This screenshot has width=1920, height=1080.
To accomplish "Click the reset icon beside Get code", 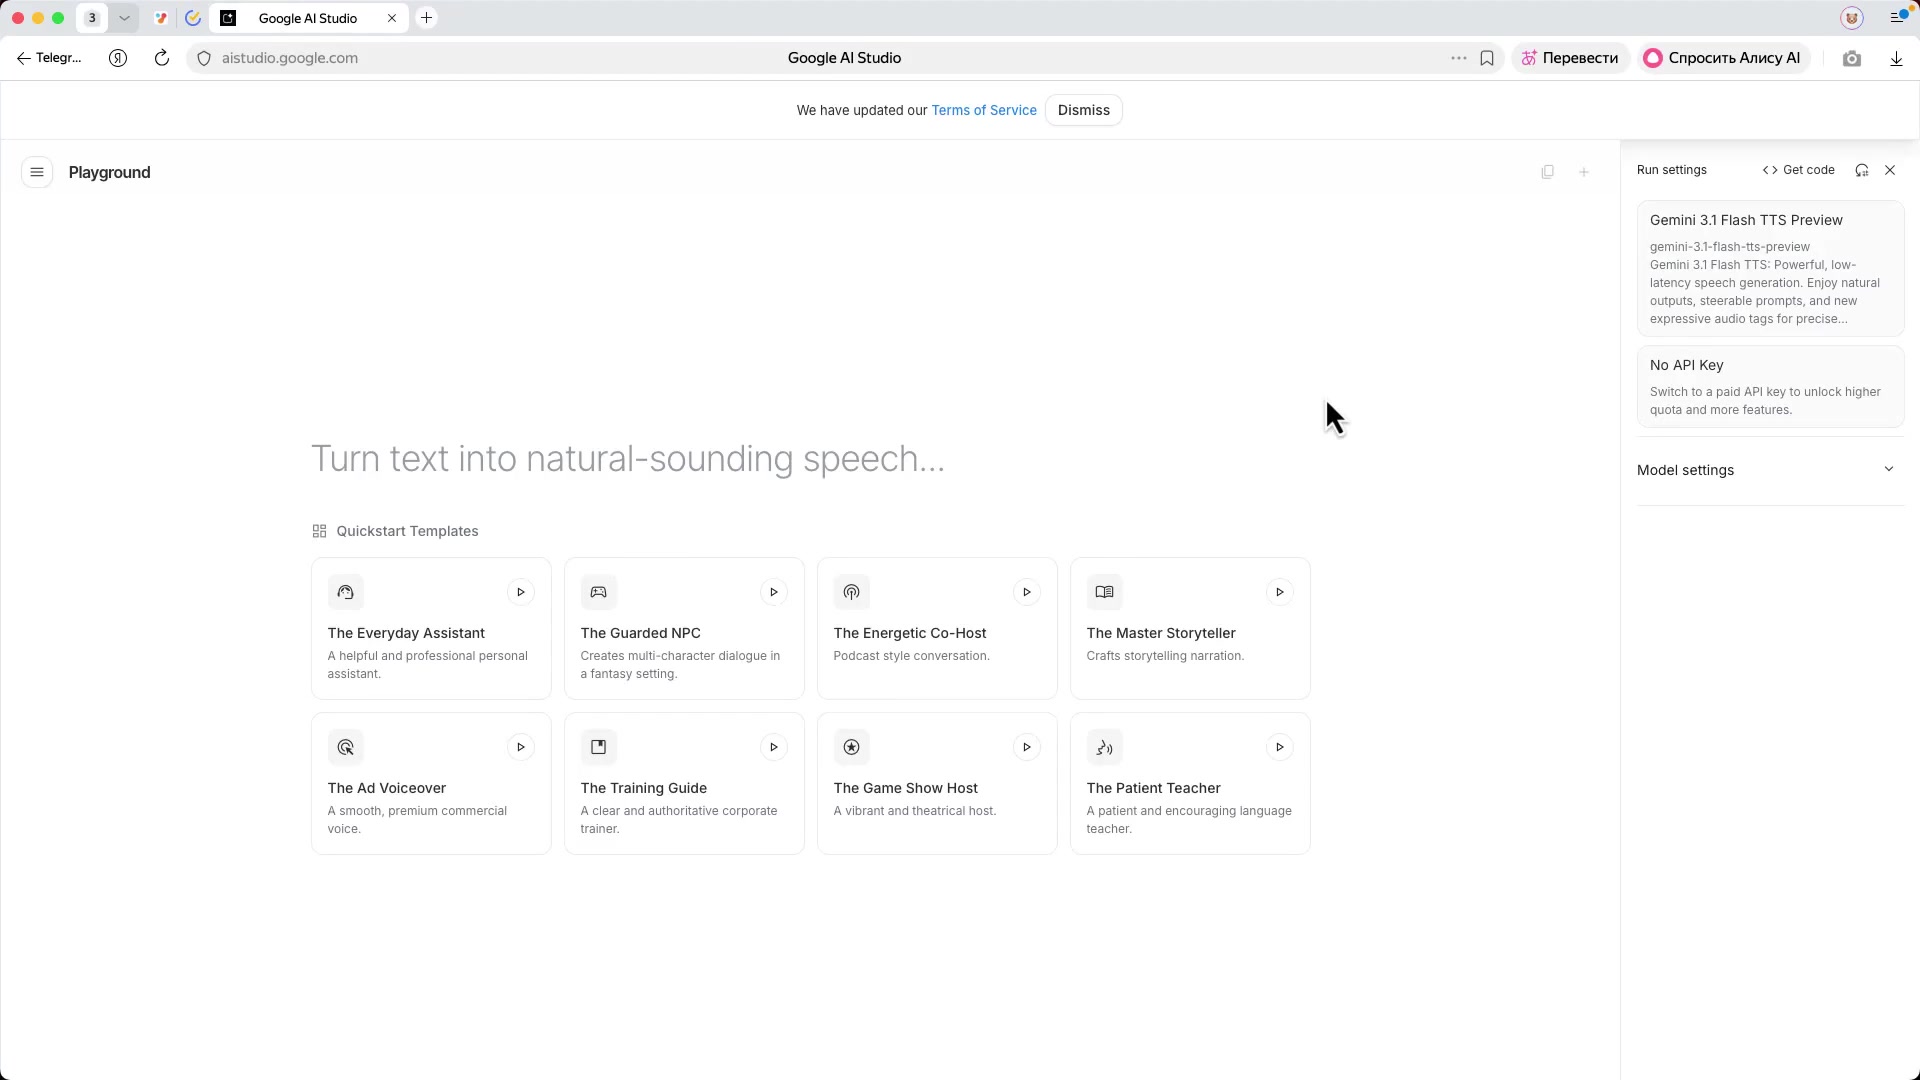I will pos(1861,170).
